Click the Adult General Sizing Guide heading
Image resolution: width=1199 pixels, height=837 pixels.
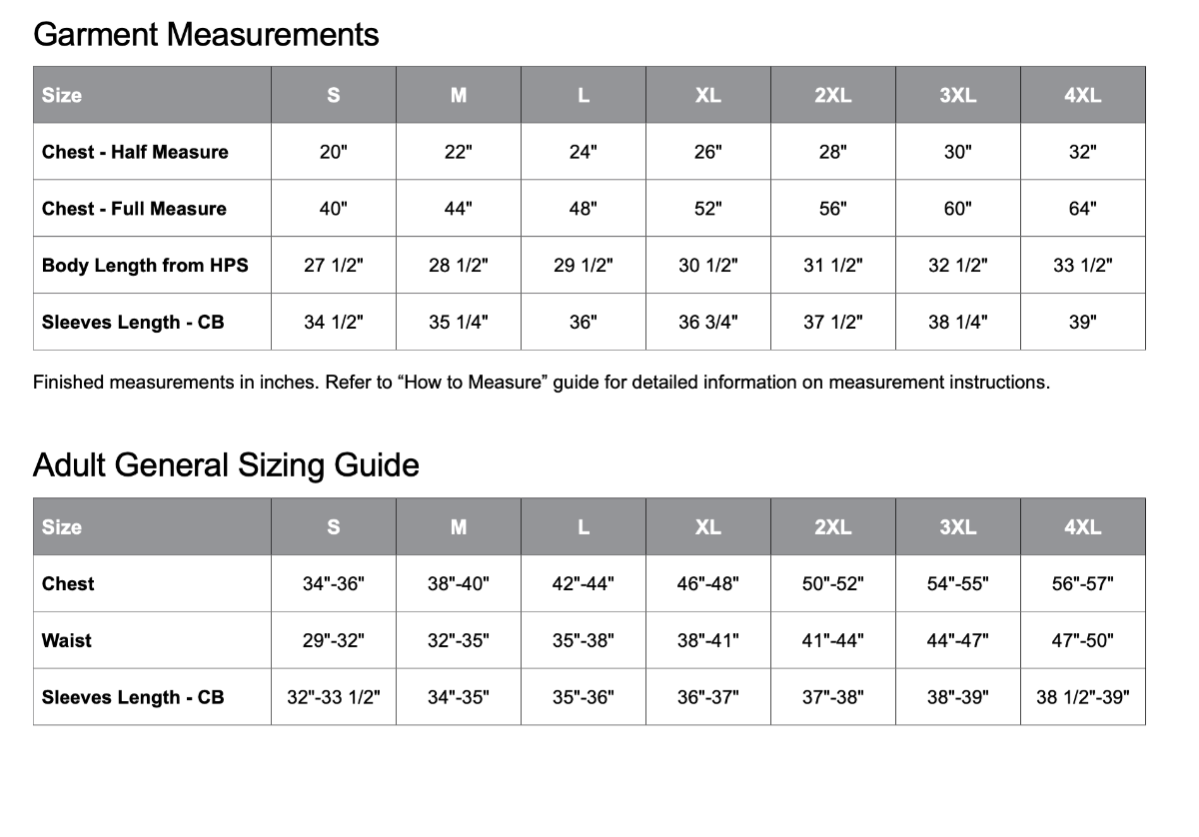pos(225,466)
